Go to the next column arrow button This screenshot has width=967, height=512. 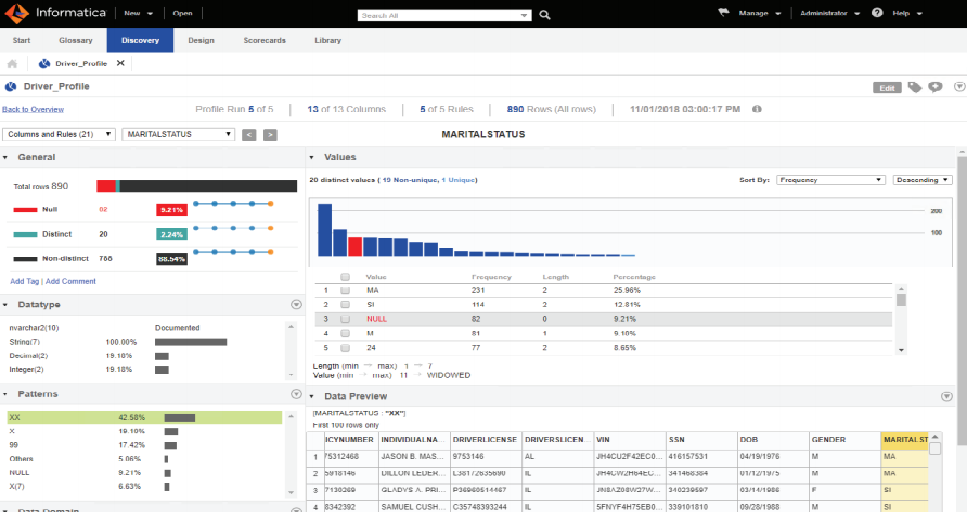pos(270,134)
